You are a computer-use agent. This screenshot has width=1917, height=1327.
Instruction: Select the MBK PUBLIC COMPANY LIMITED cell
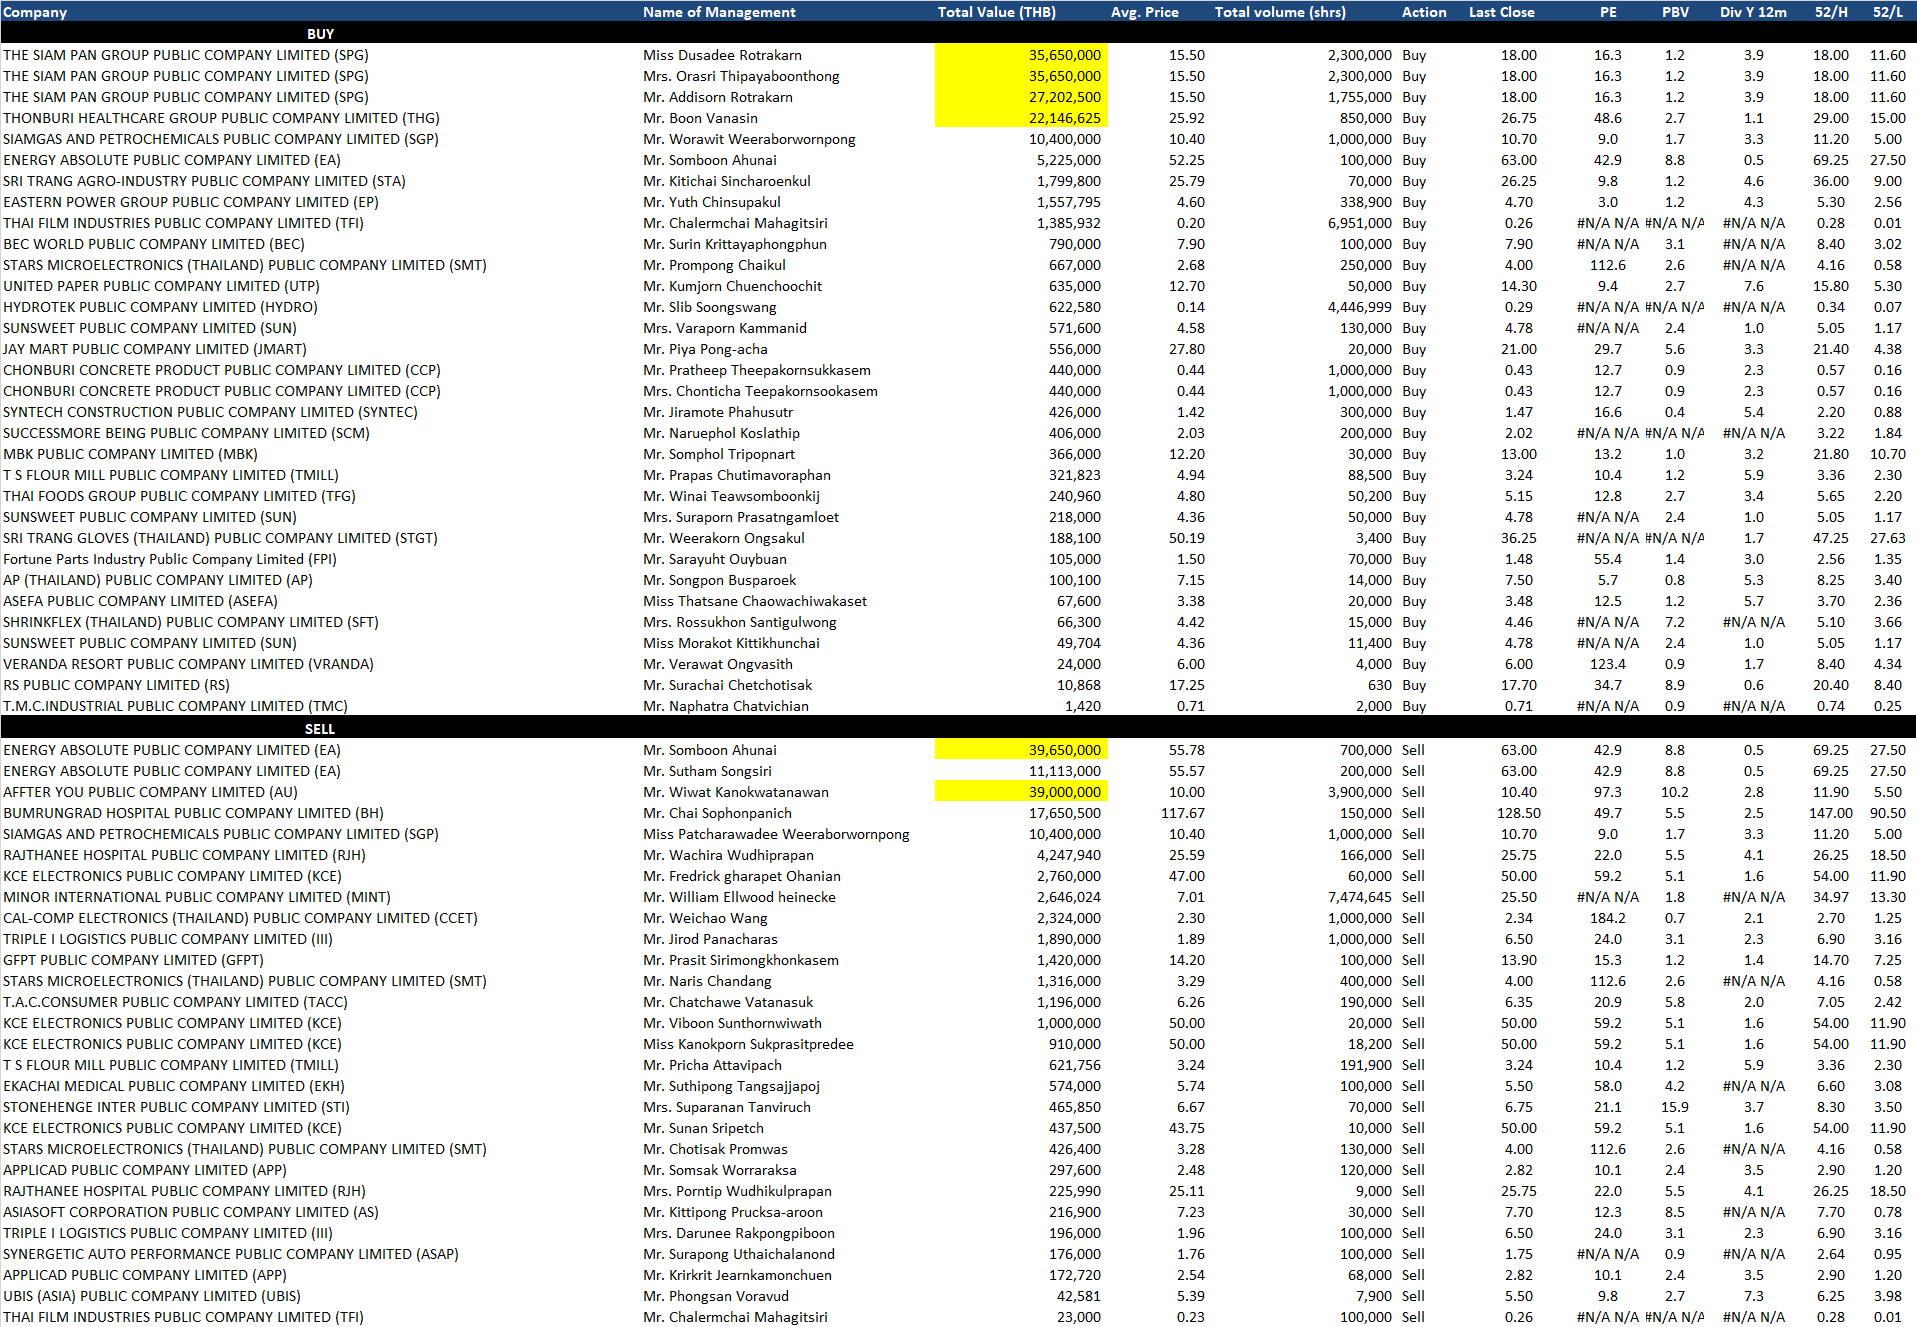(x=130, y=454)
